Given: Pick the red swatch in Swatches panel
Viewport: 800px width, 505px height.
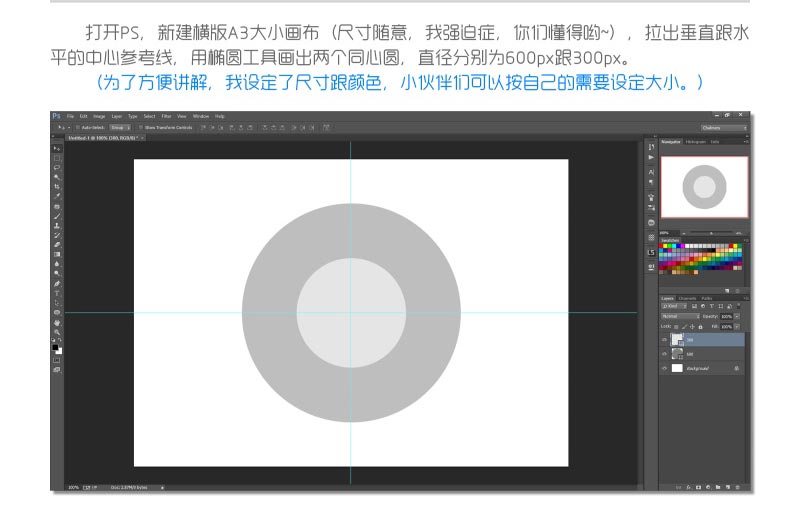Looking at the screenshot, I should click(661, 246).
